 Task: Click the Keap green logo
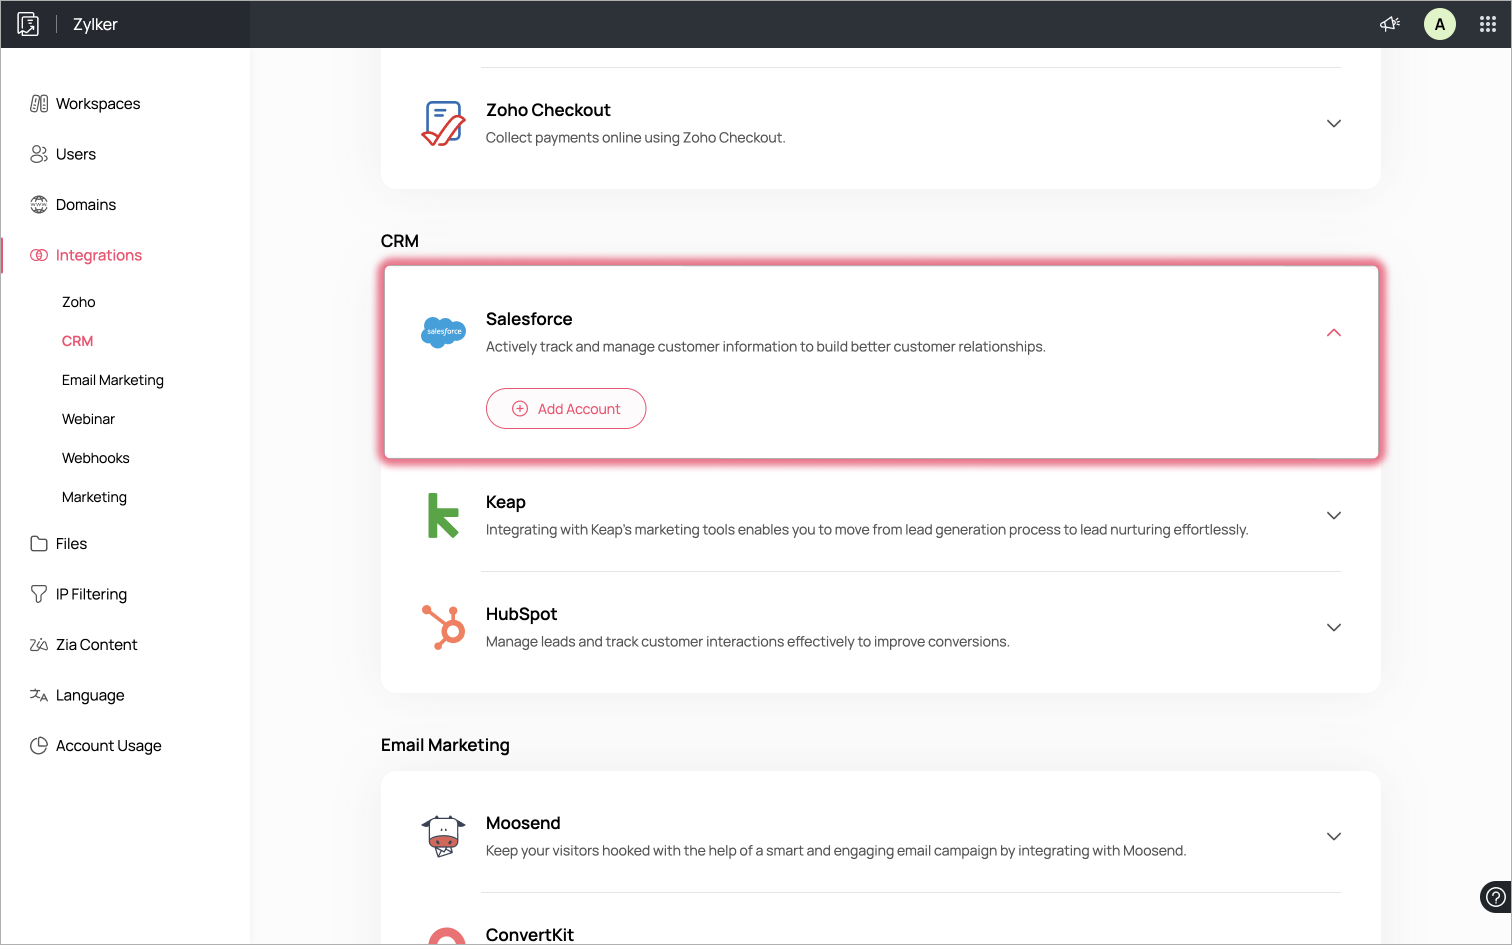point(443,515)
